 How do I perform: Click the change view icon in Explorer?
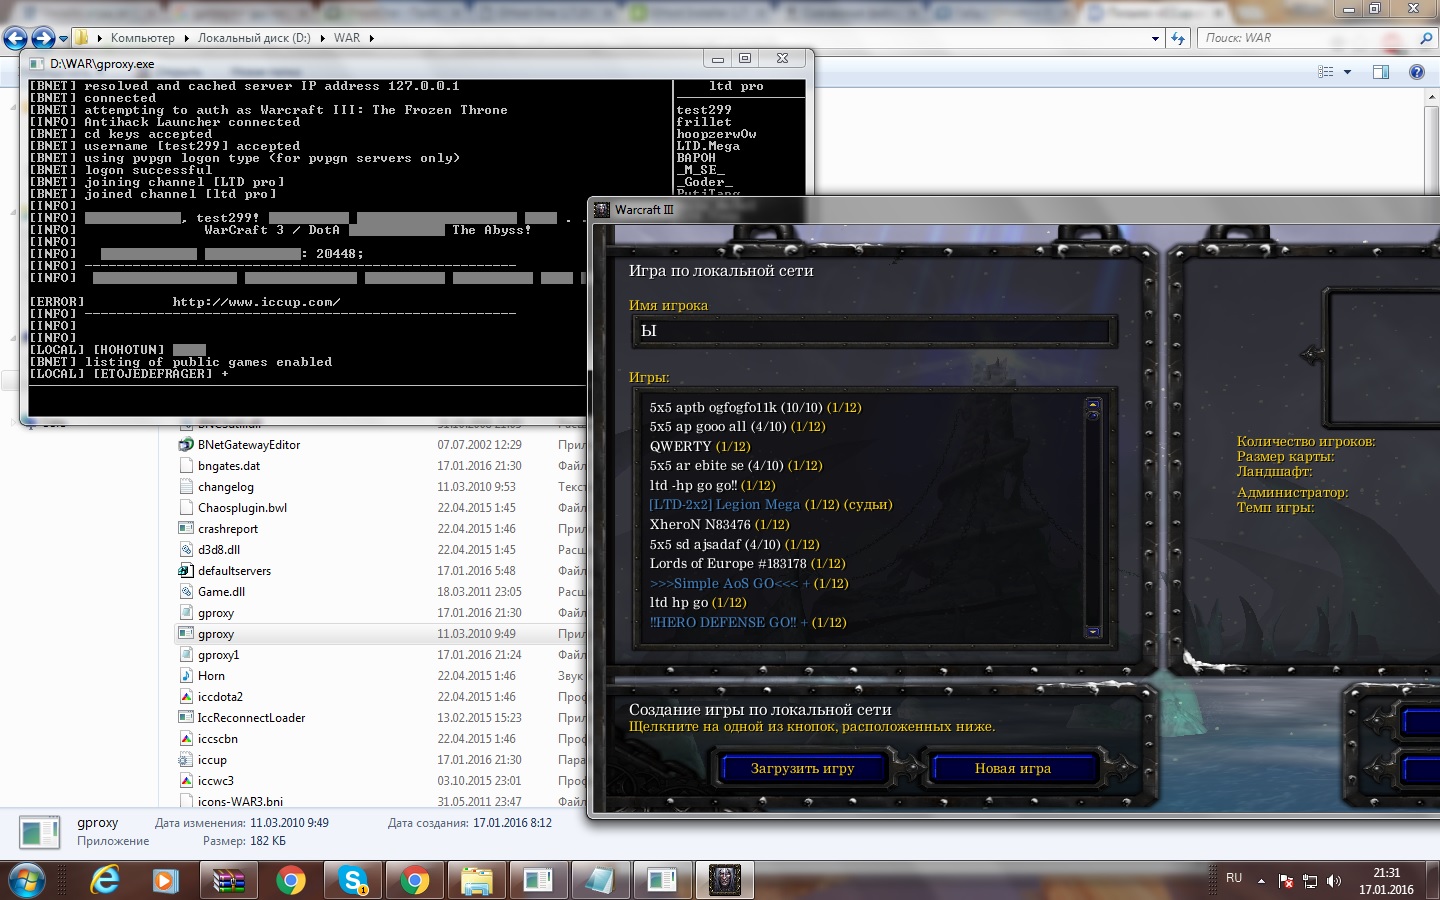[1326, 72]
